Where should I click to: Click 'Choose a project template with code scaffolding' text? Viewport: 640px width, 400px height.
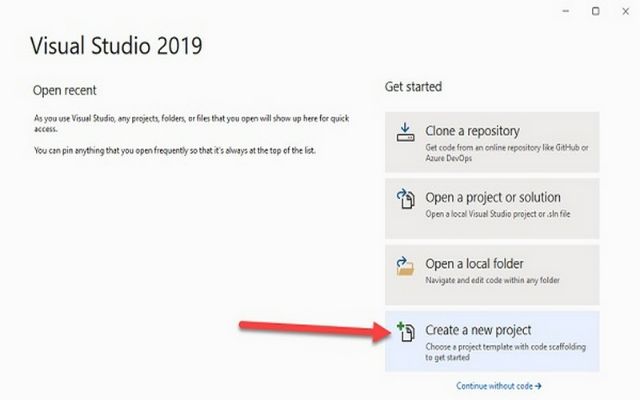pyautogui.click(x=505, y=352)
